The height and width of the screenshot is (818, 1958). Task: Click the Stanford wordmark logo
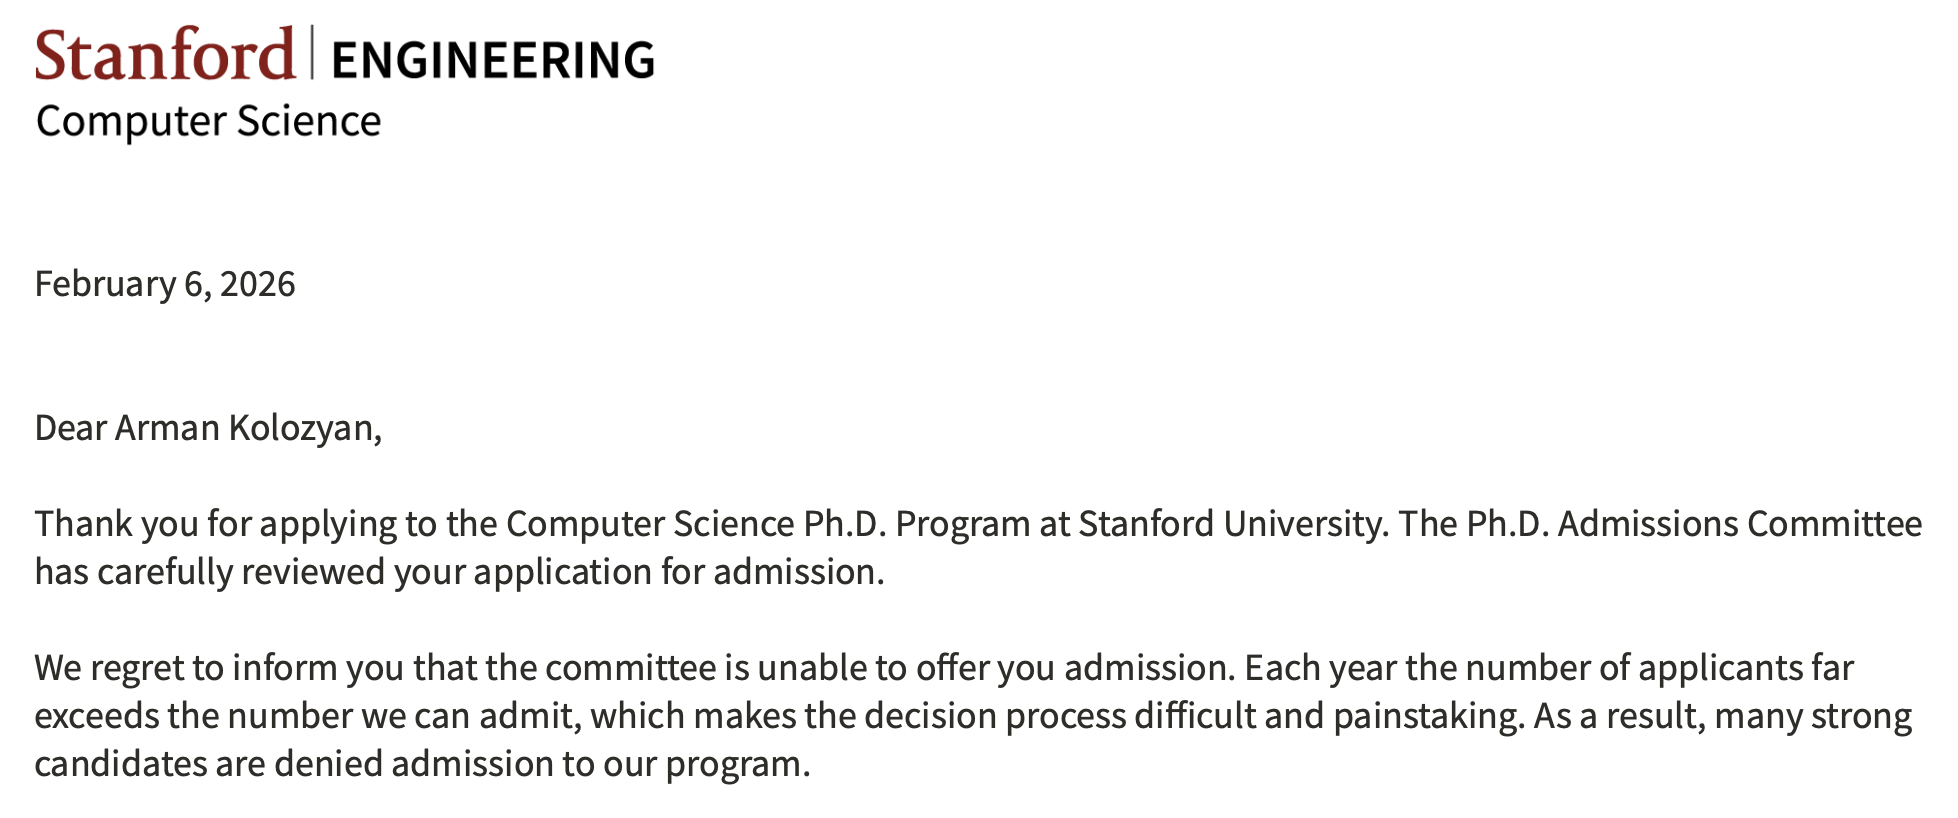point(165,55)
